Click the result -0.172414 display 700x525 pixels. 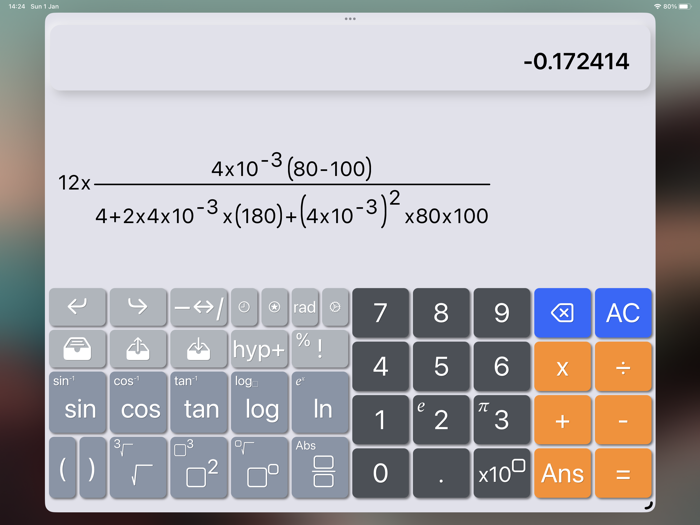576,62
